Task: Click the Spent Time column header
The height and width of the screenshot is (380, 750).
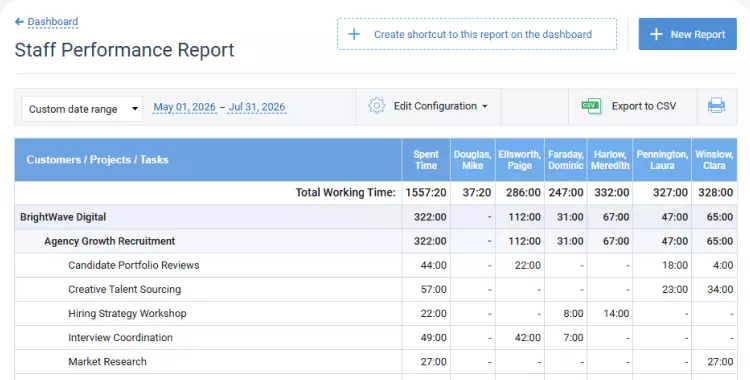Action: click(x=426, y=160)
